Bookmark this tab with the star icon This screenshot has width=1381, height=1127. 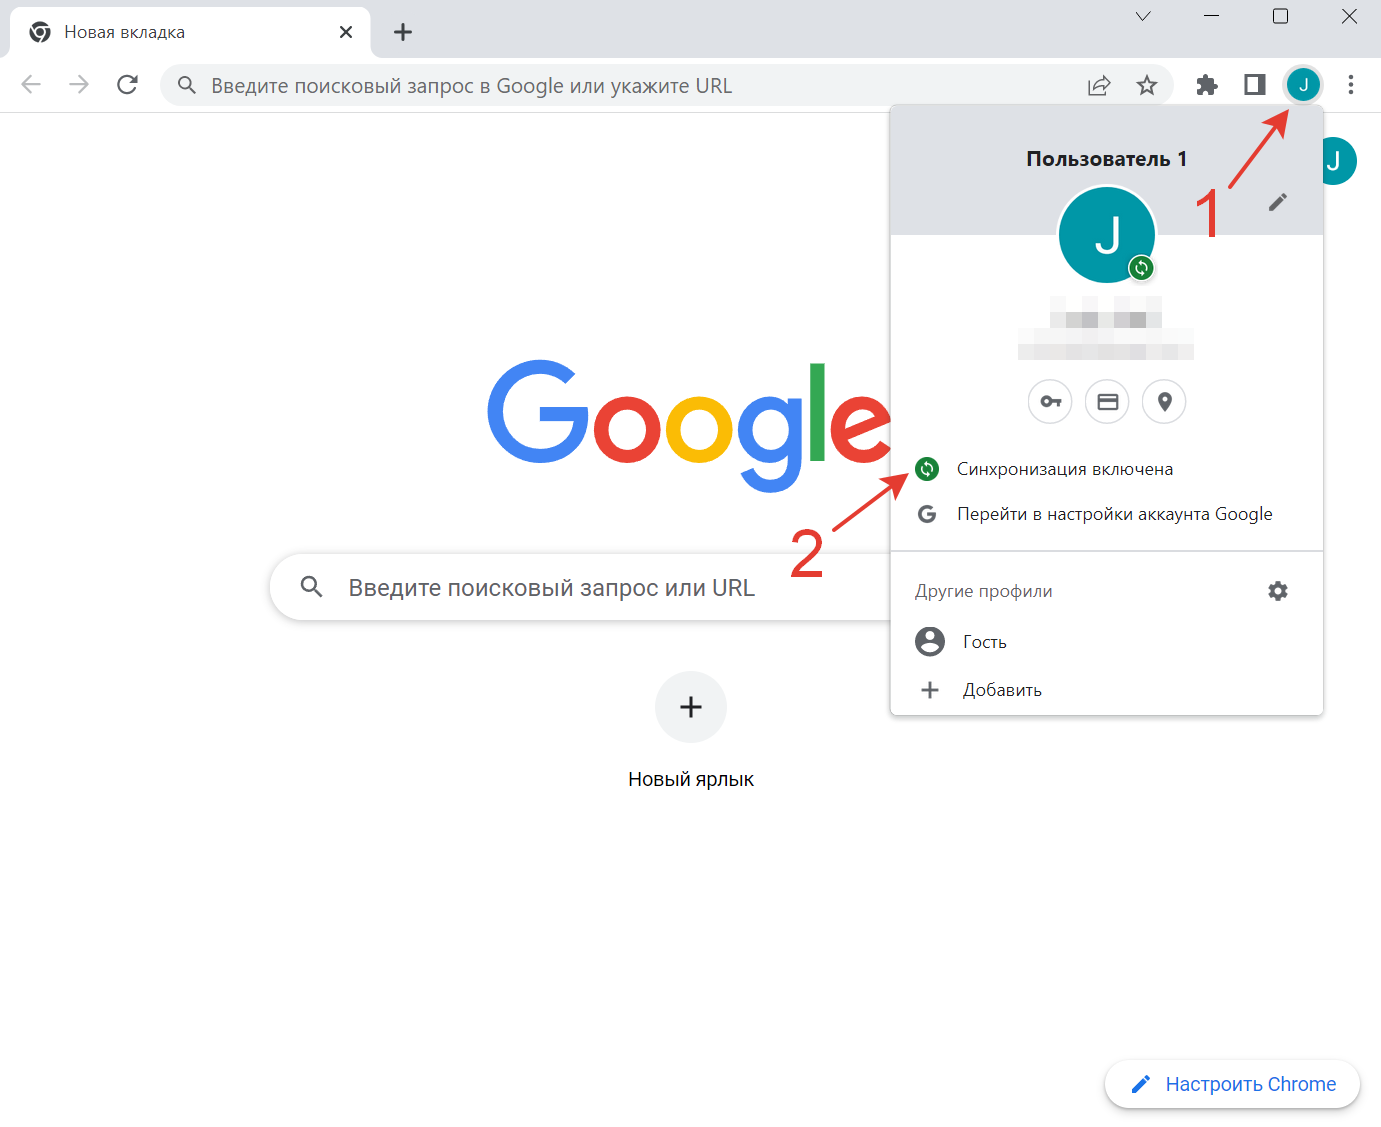(x=1147, y=85)
